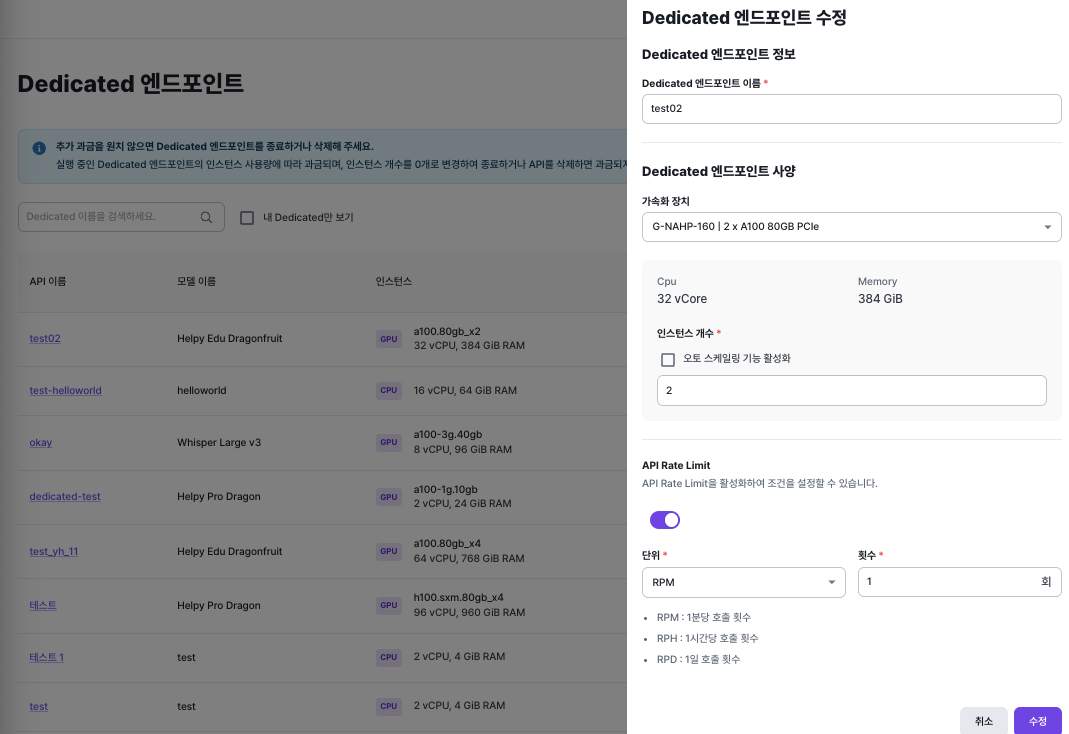Open the okay endpoint link
Image resolution: width=1069 pixels, height=734 pixels.
[x=40, y=441]
